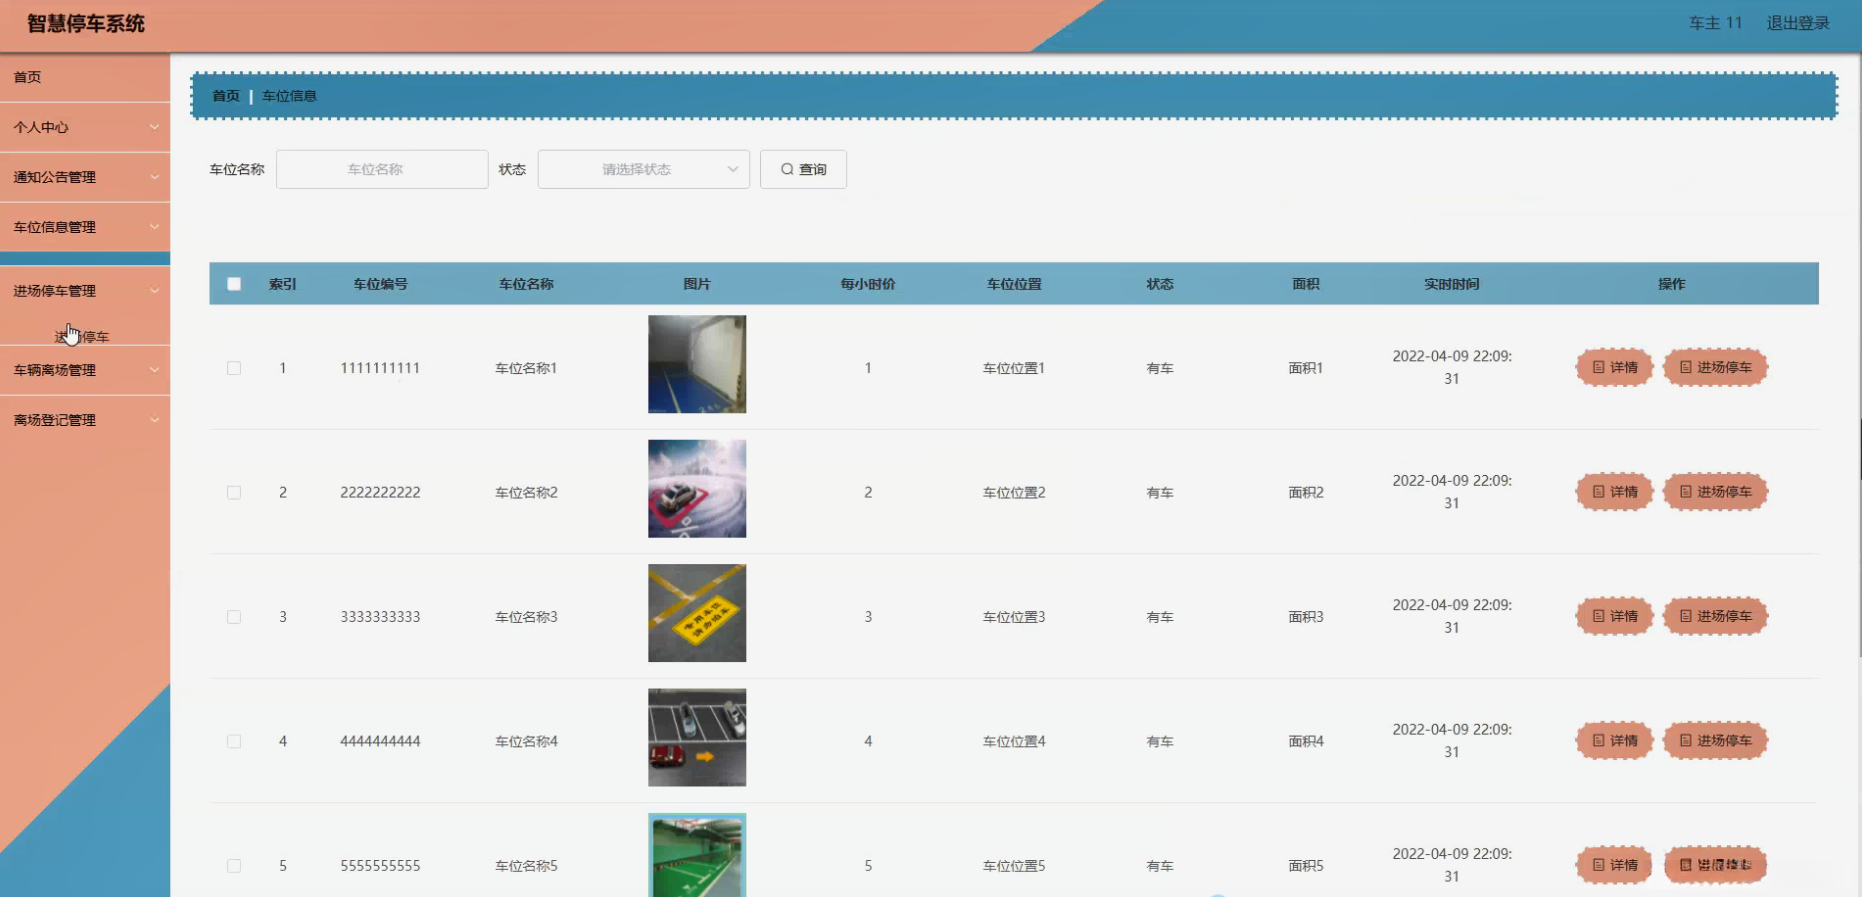Click the 车位编号 column header

click(380, 284)
